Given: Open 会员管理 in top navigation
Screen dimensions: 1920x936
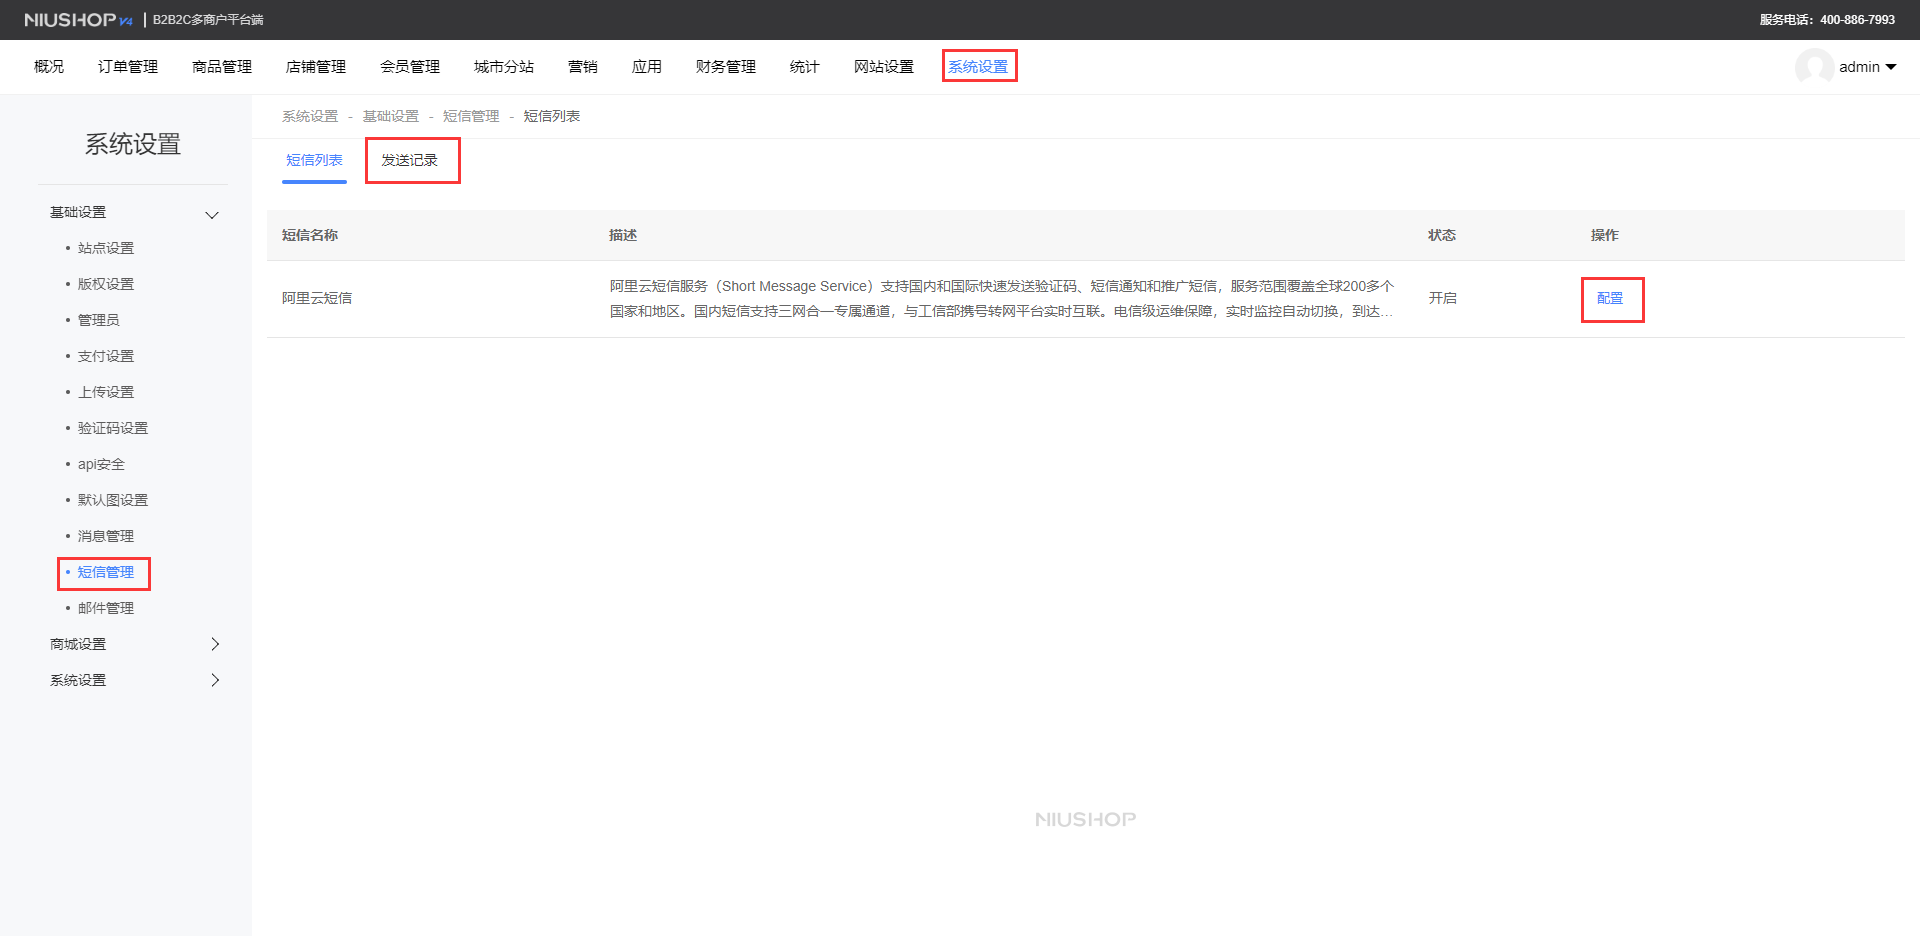Looking at the screenshot, I should (x=410, y=67).
